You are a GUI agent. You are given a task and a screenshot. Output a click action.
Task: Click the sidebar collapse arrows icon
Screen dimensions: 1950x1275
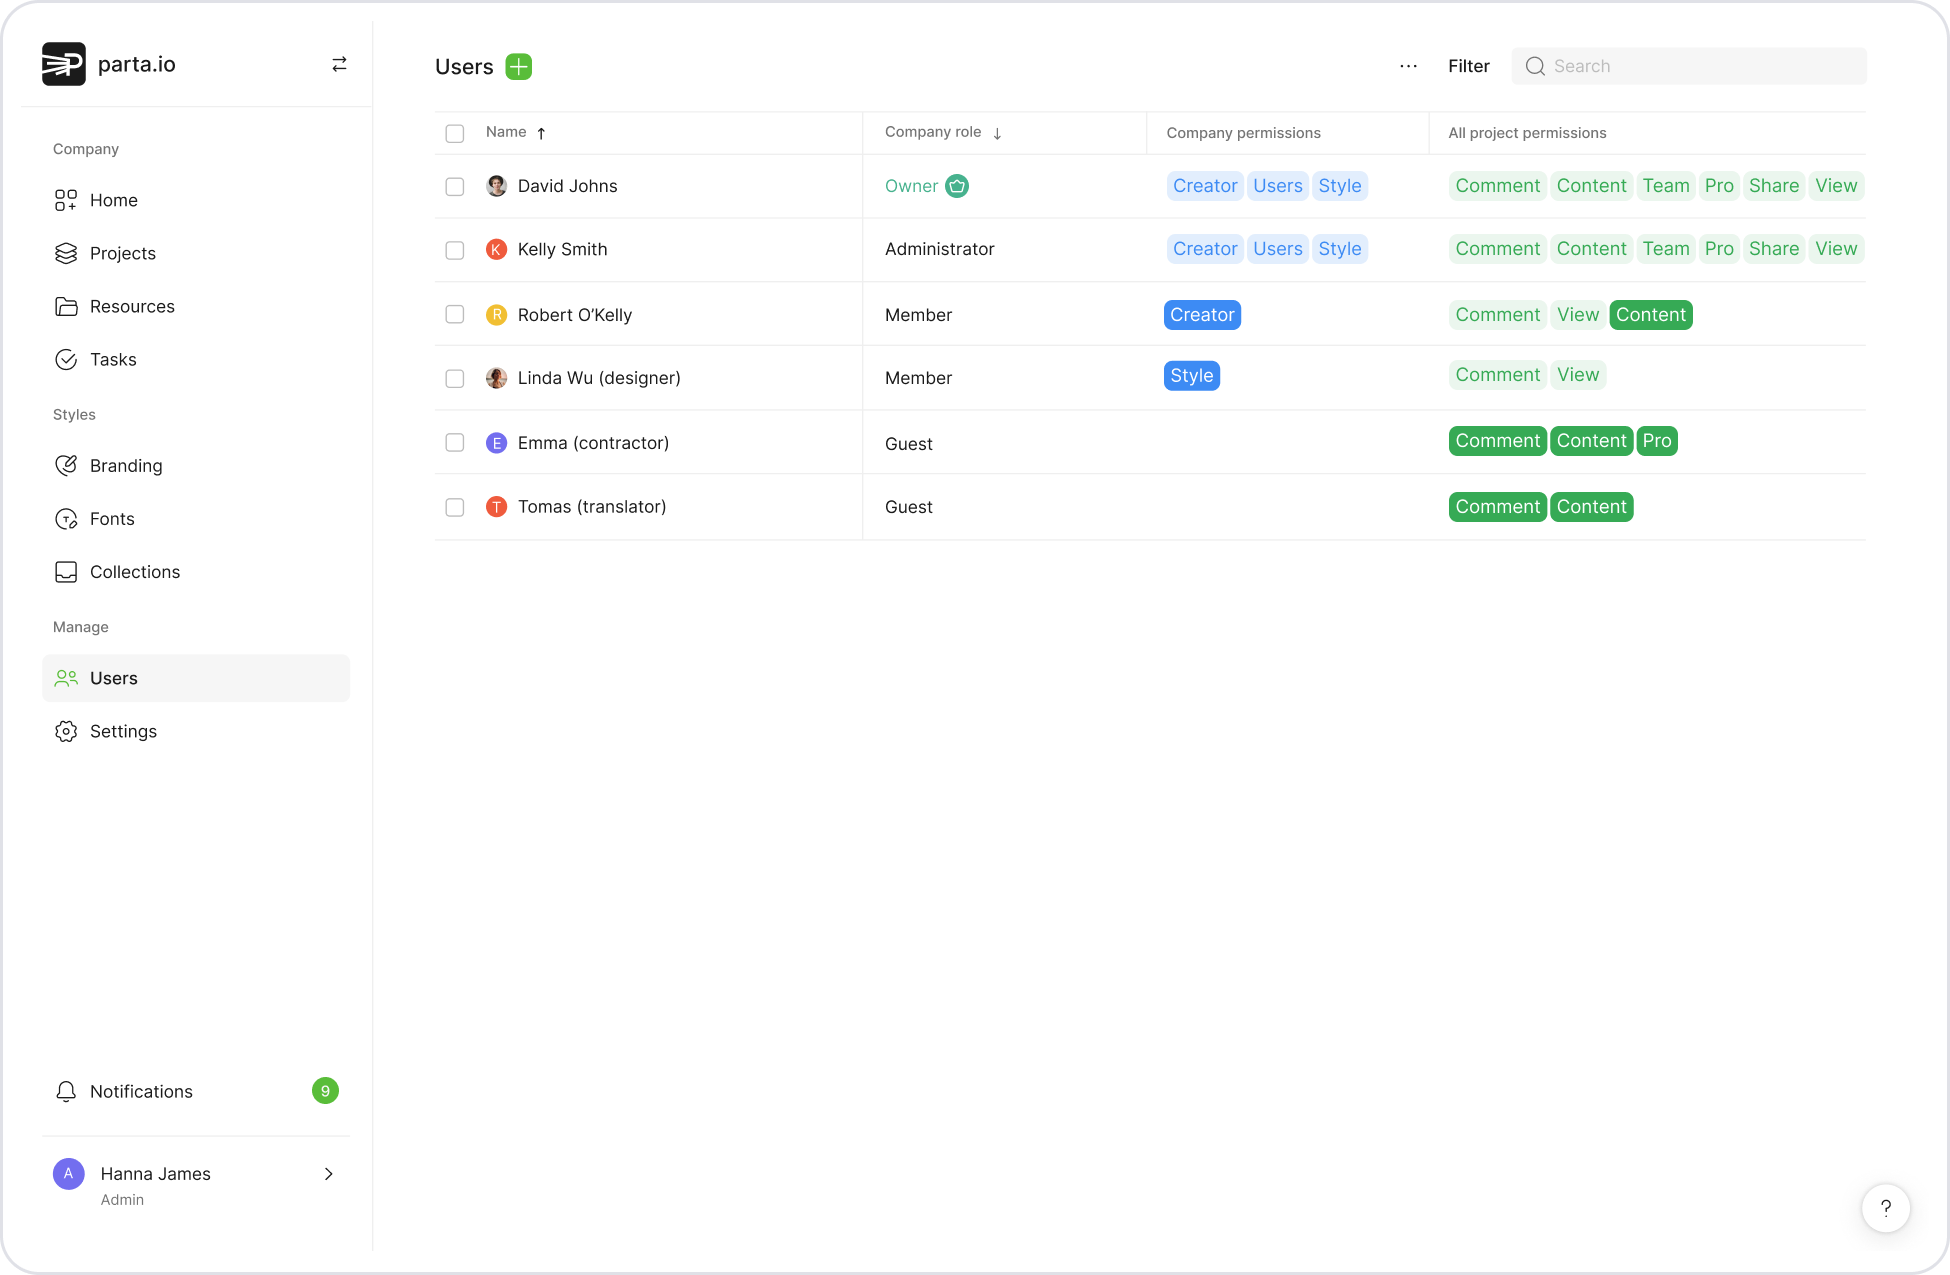click(339, 64)
